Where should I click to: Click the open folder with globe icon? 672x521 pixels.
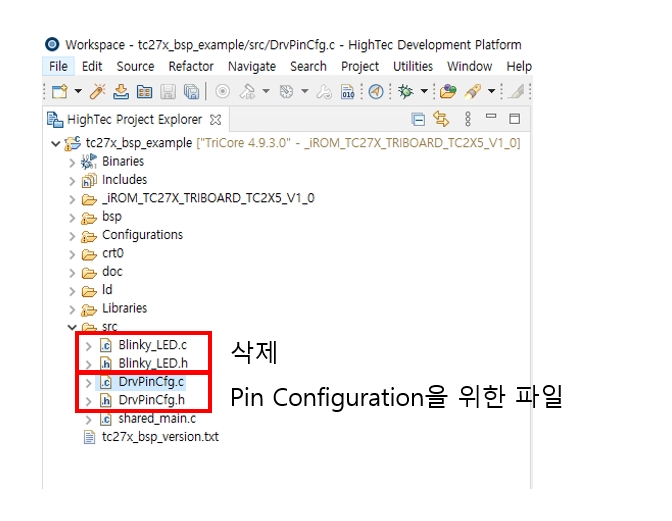tap(448, 91)
